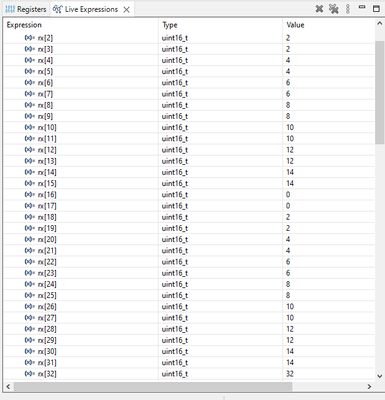
Task: Select the rx[26] expression row
Action: [189, 307]
